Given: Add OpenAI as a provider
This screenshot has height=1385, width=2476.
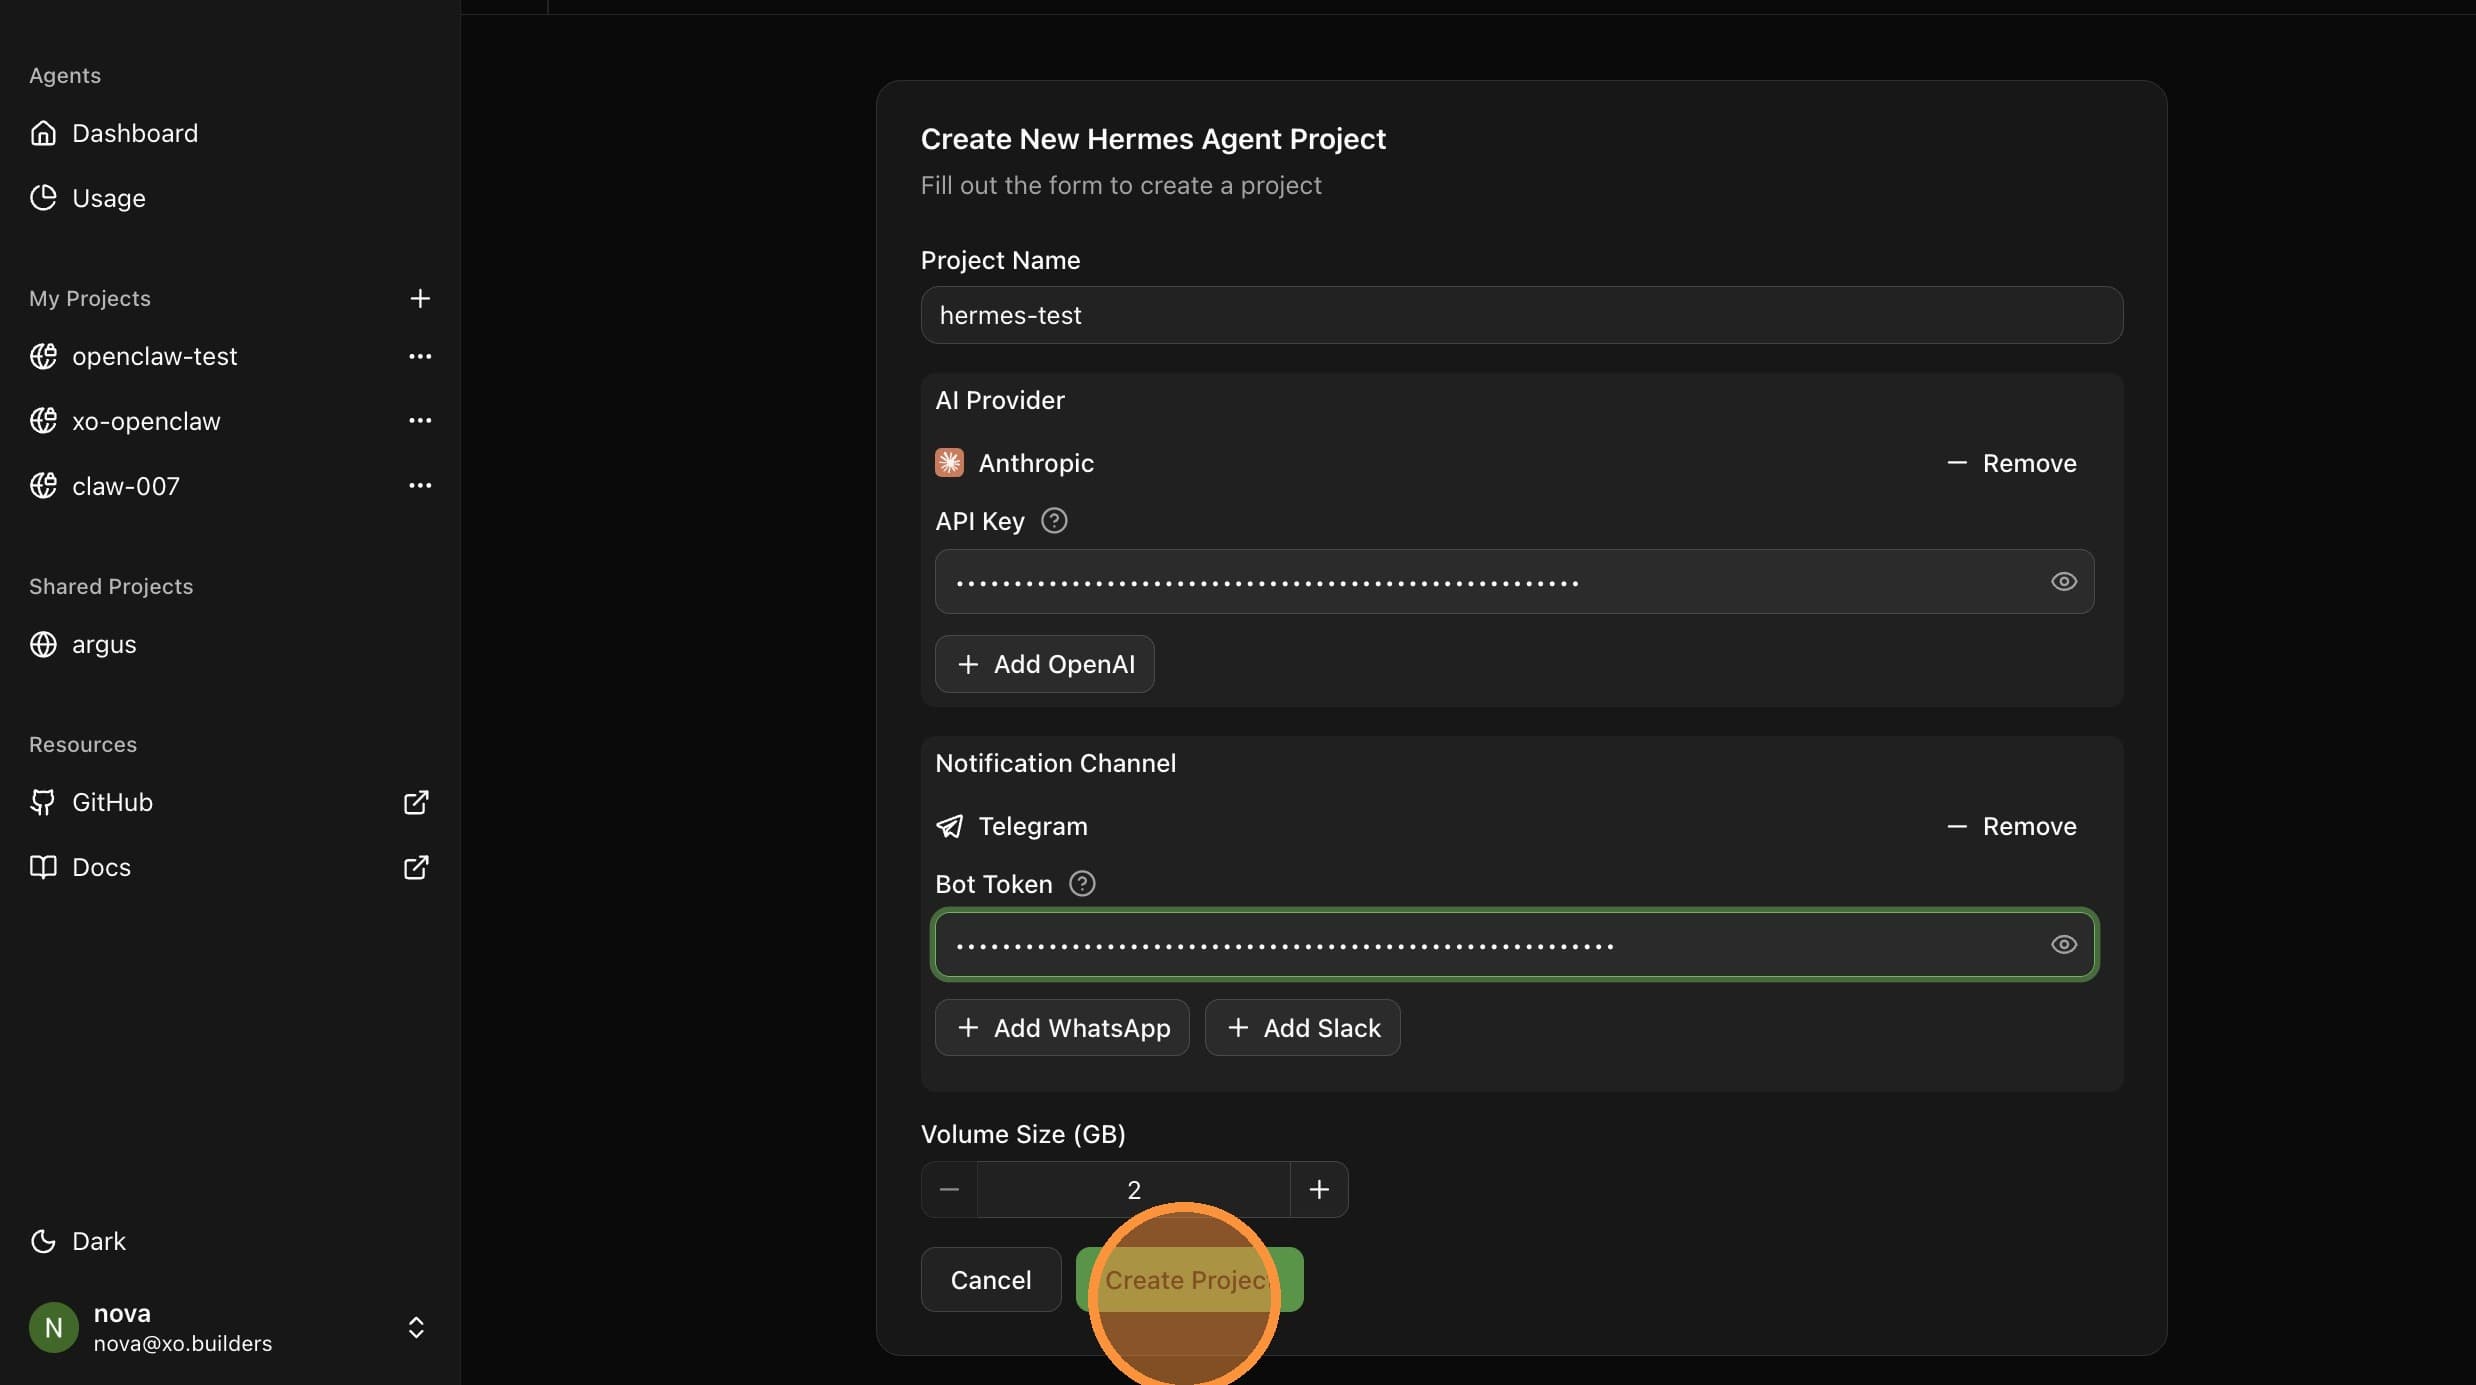Looking at the screenshot, I should (x=1045, y=664).
